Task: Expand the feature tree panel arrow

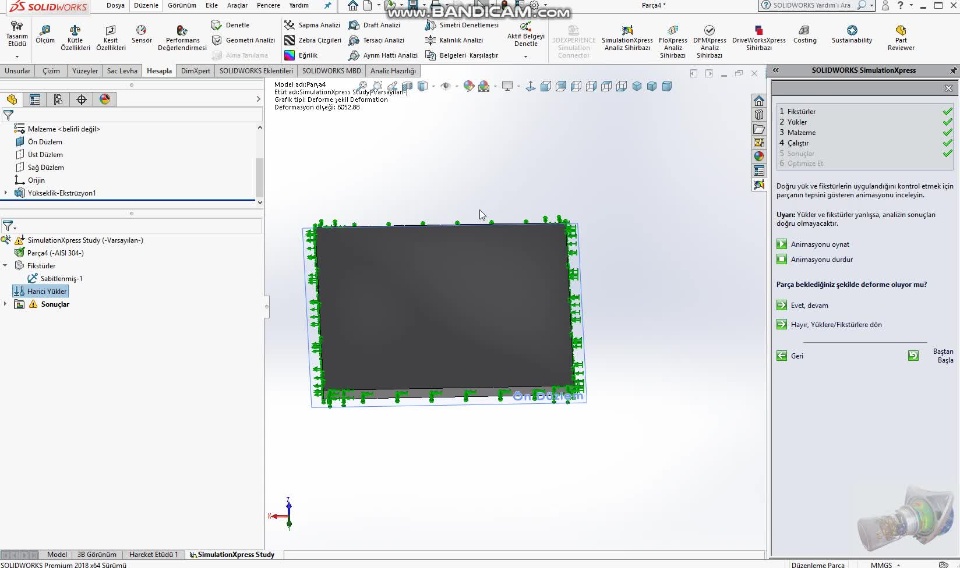Action: pos(258,99)
